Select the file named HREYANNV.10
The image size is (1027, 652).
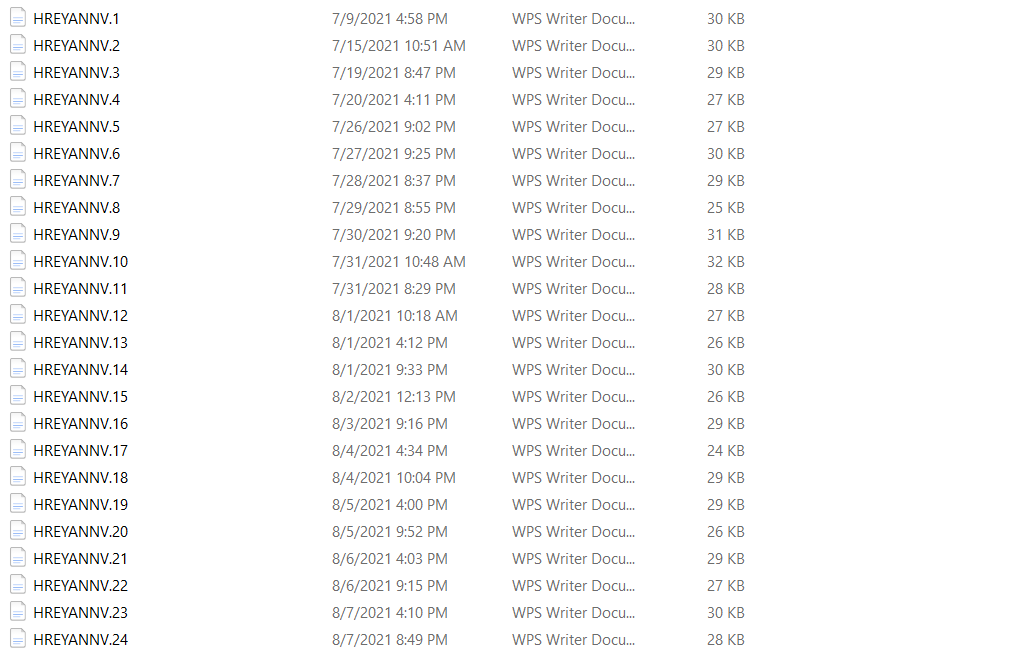[81, 261]
